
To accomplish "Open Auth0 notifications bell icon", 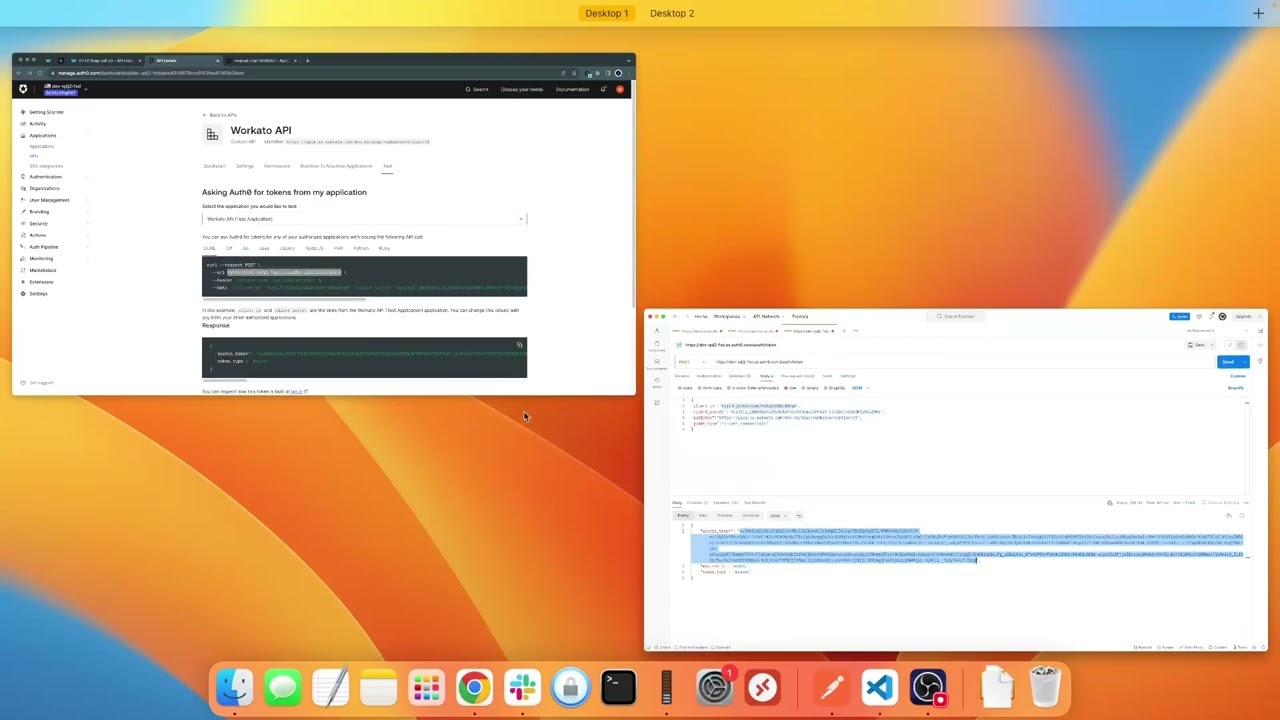I will pos(603,89).
